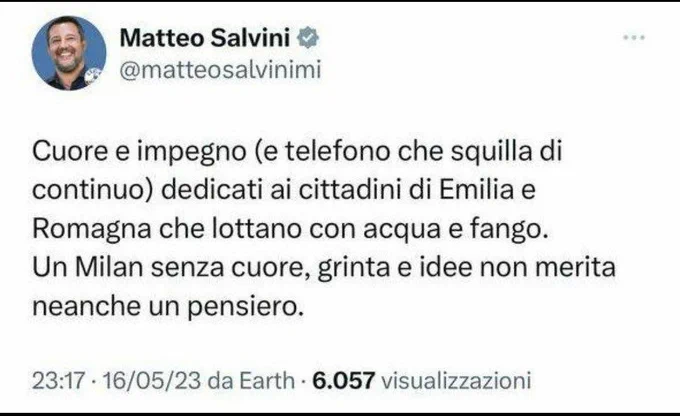Click the 6.057 view count
The height and width of the screenshot is (416, 680).
343,380
